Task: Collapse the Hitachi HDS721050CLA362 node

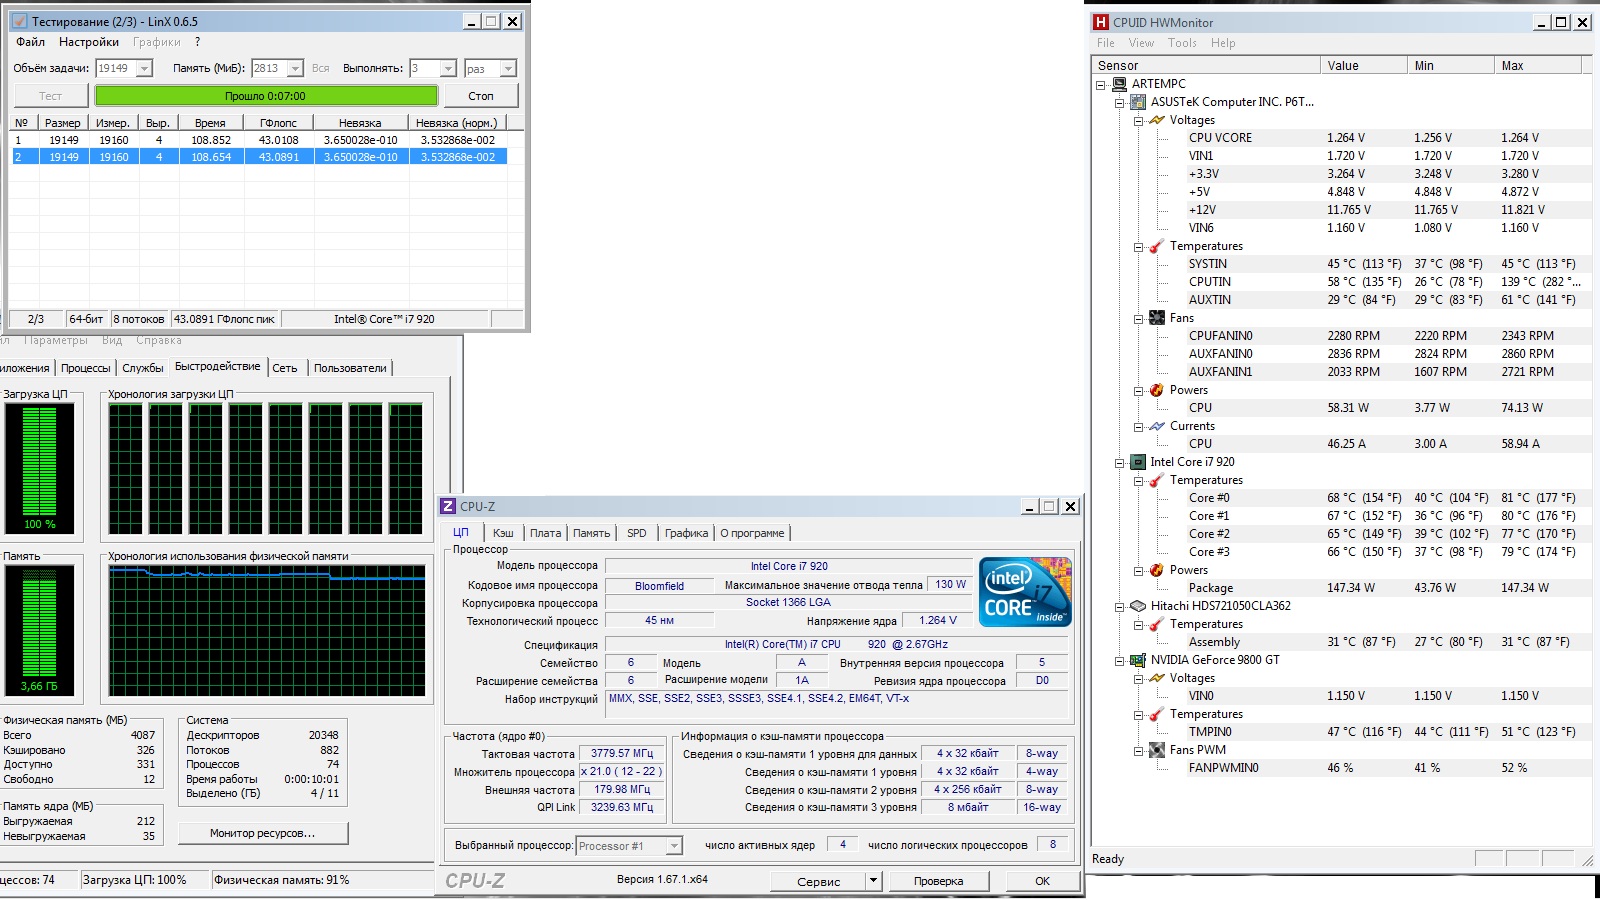Action: pyautogui.click(x=1120, y=607)
